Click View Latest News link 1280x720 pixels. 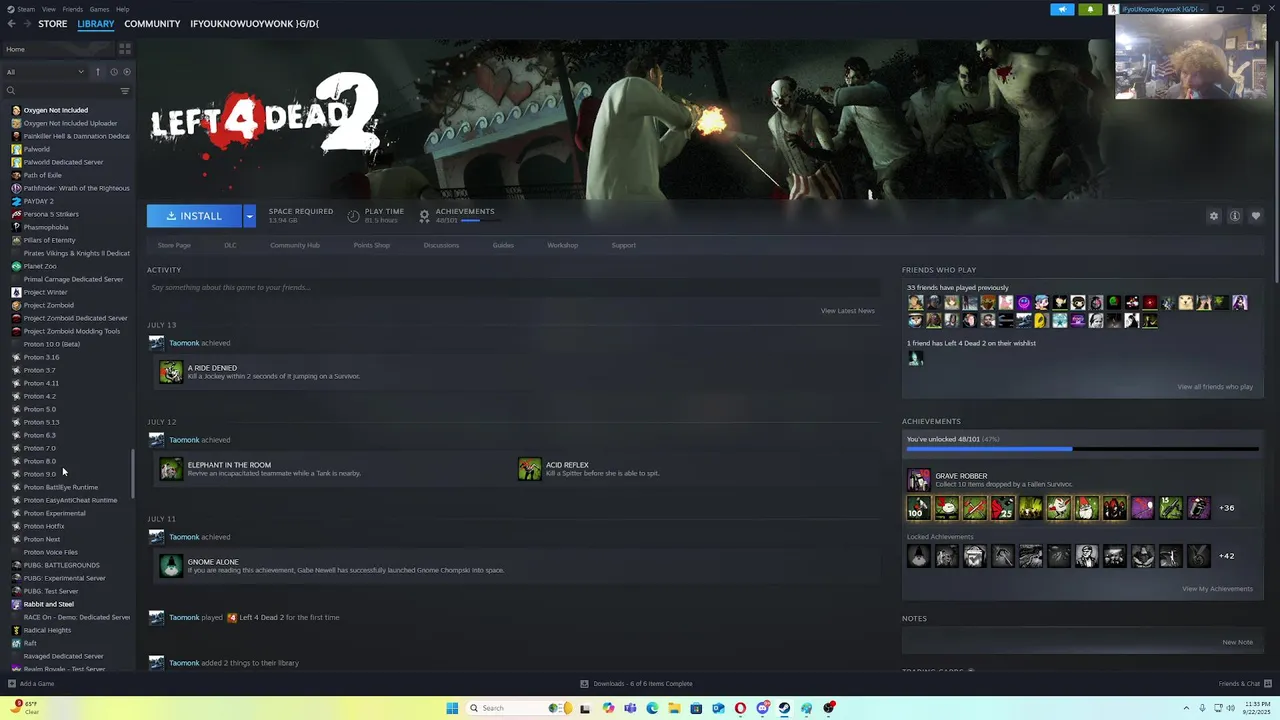click(848, 311)
